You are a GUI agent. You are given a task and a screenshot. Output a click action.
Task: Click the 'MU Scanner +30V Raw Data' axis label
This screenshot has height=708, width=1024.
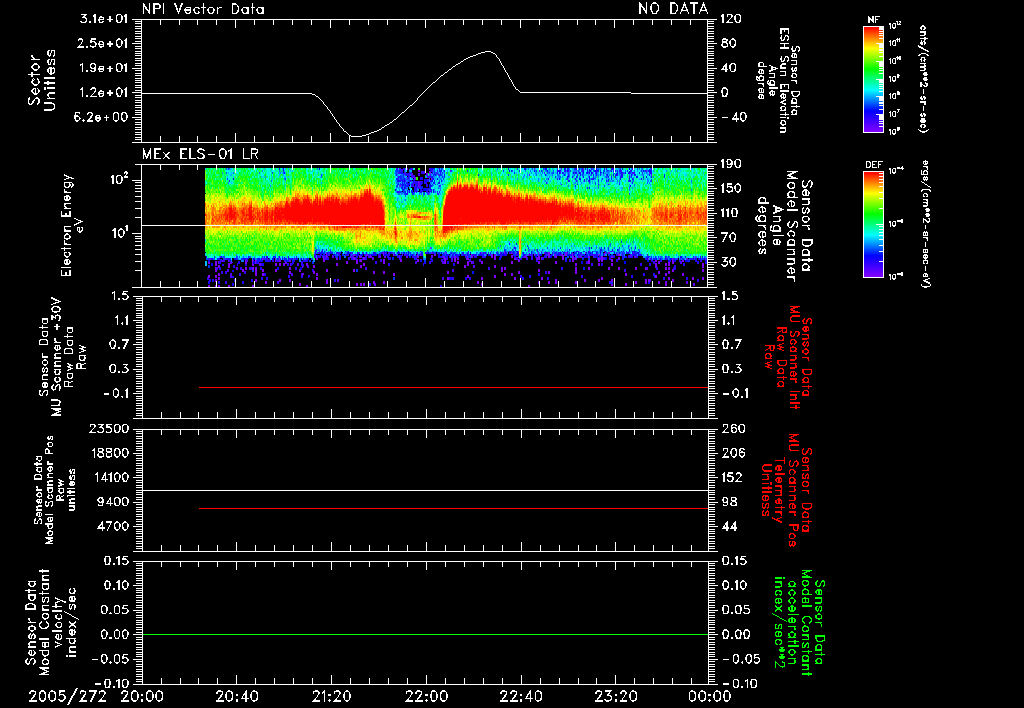(x=63, y=357)
